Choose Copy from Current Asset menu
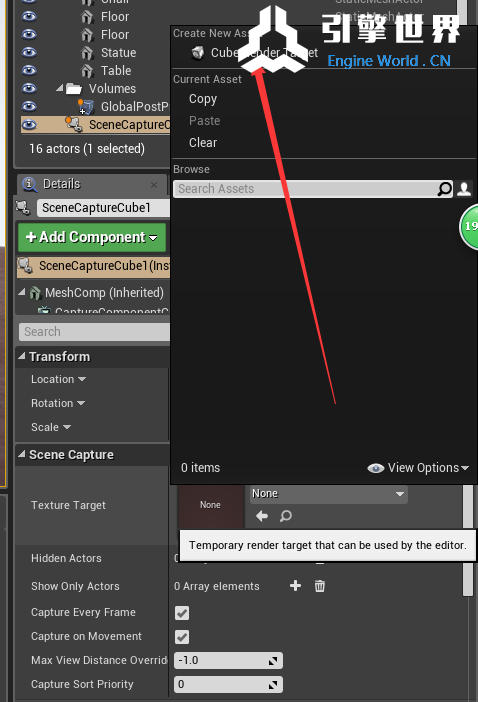 click(x=203, y=99)
